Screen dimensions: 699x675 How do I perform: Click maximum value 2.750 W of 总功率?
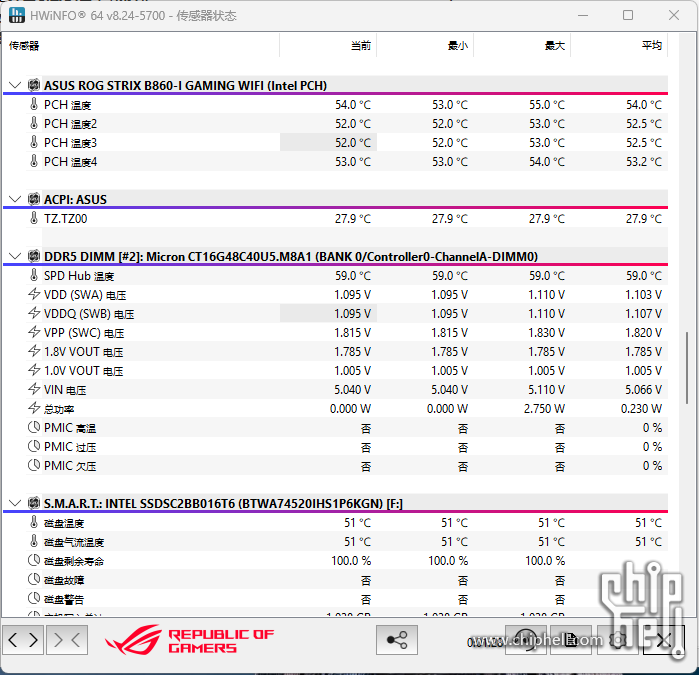point(544,408)
